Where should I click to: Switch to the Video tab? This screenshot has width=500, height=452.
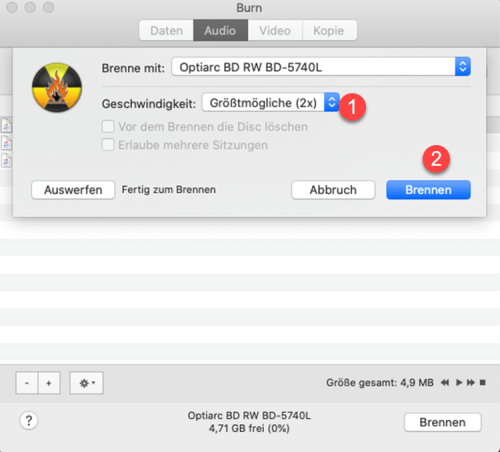pyautogui.click(x=275, y=31)
